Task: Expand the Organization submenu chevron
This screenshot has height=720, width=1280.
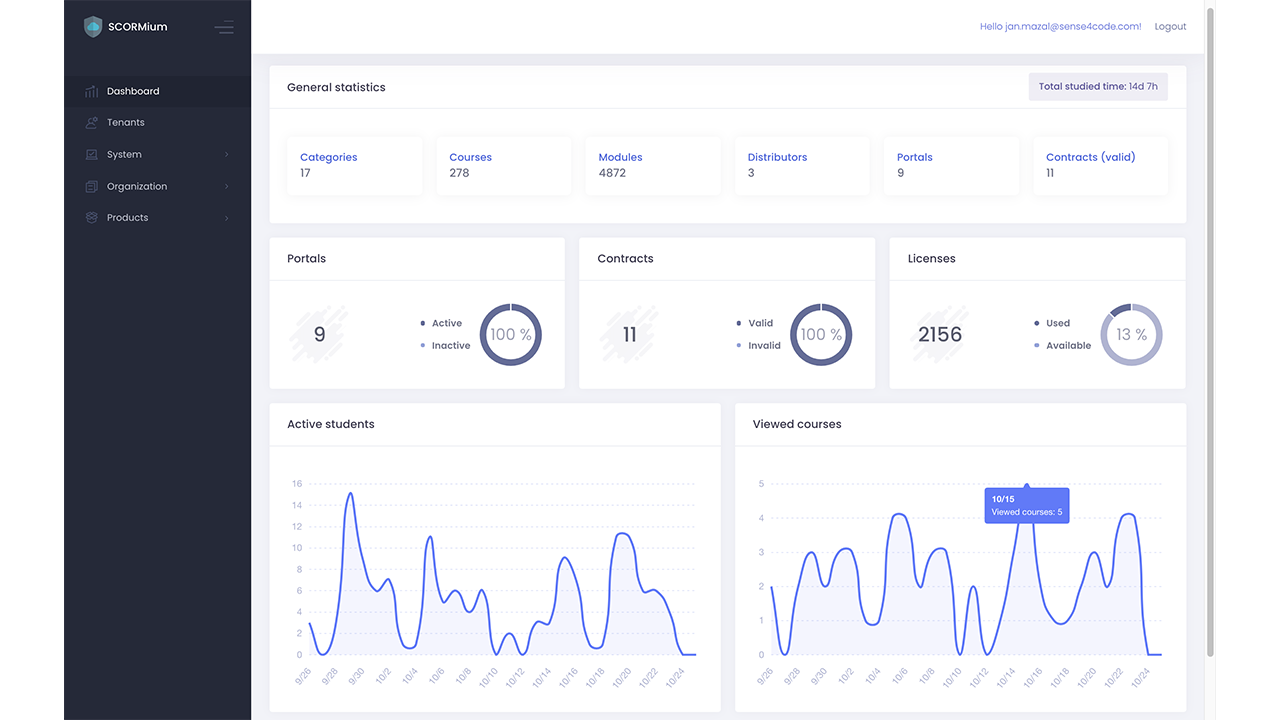Action: pos(227,187)
